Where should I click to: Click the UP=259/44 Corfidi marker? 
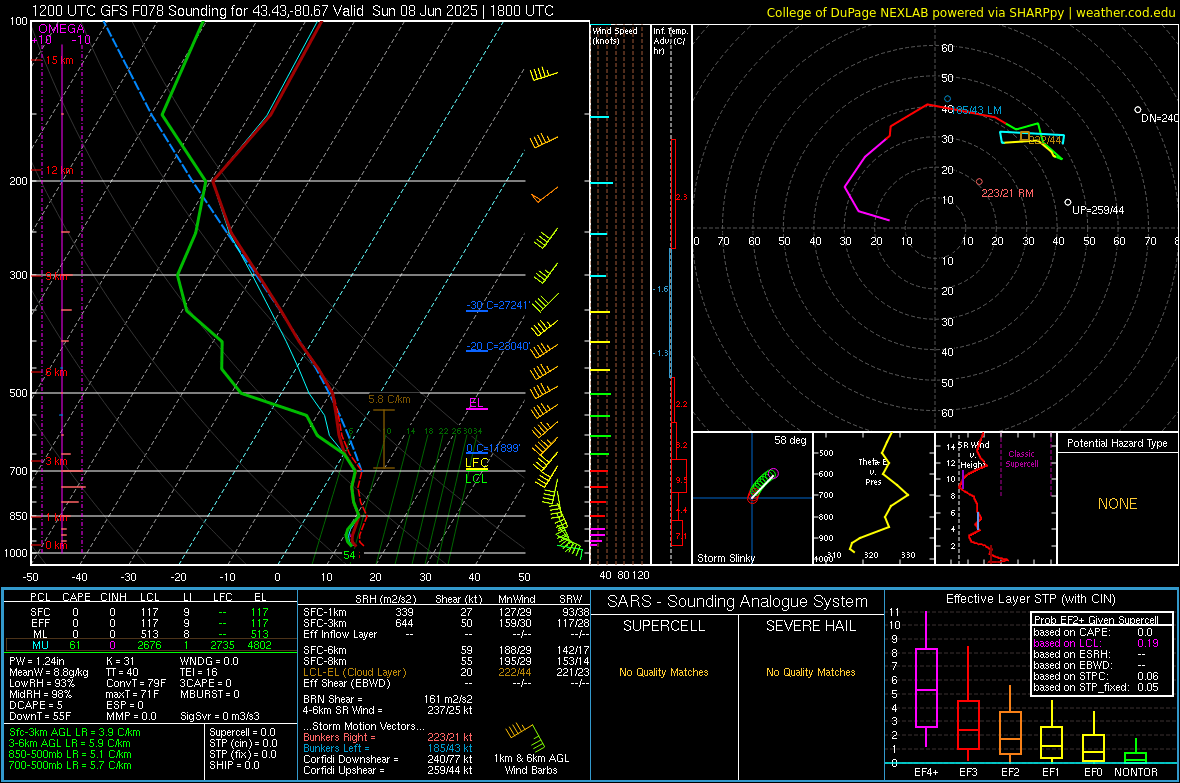tap(1097, 209)
